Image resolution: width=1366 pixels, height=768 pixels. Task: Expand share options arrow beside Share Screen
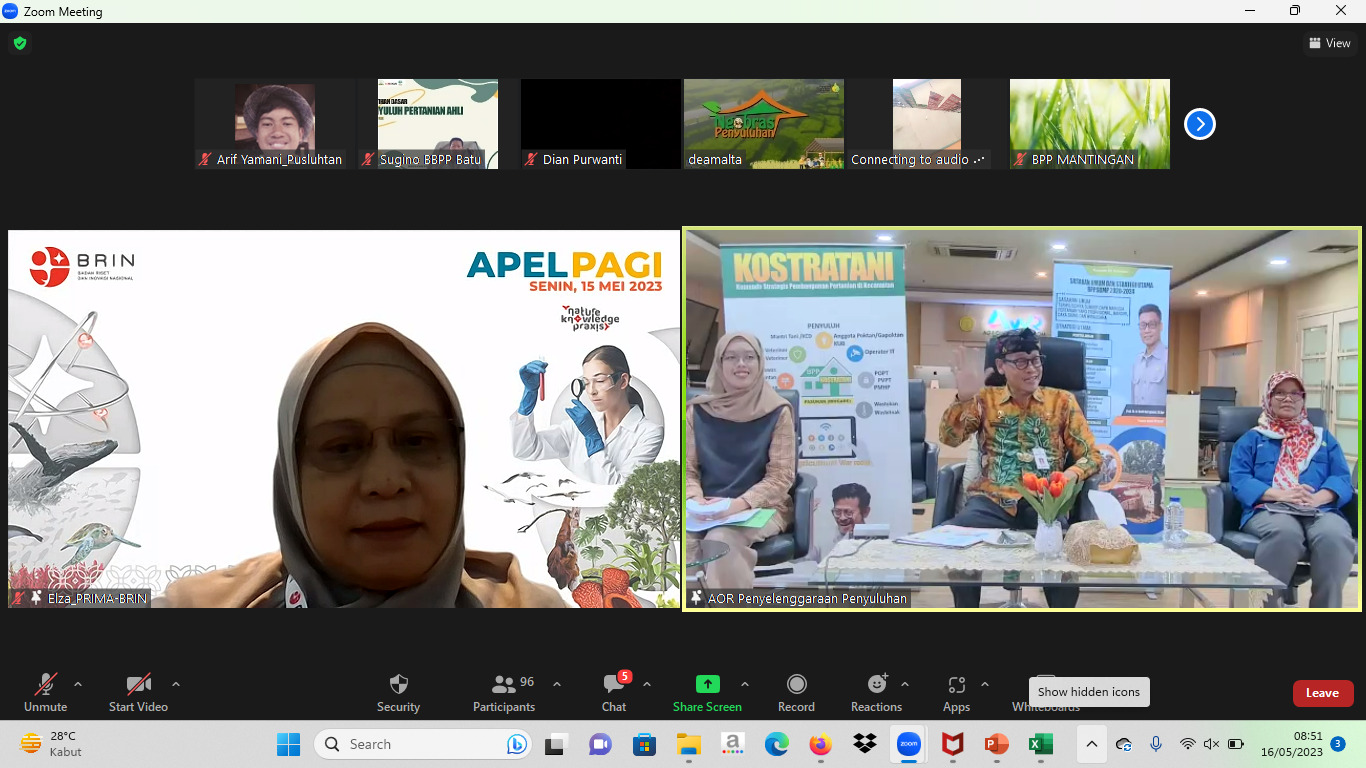[745, 685]
